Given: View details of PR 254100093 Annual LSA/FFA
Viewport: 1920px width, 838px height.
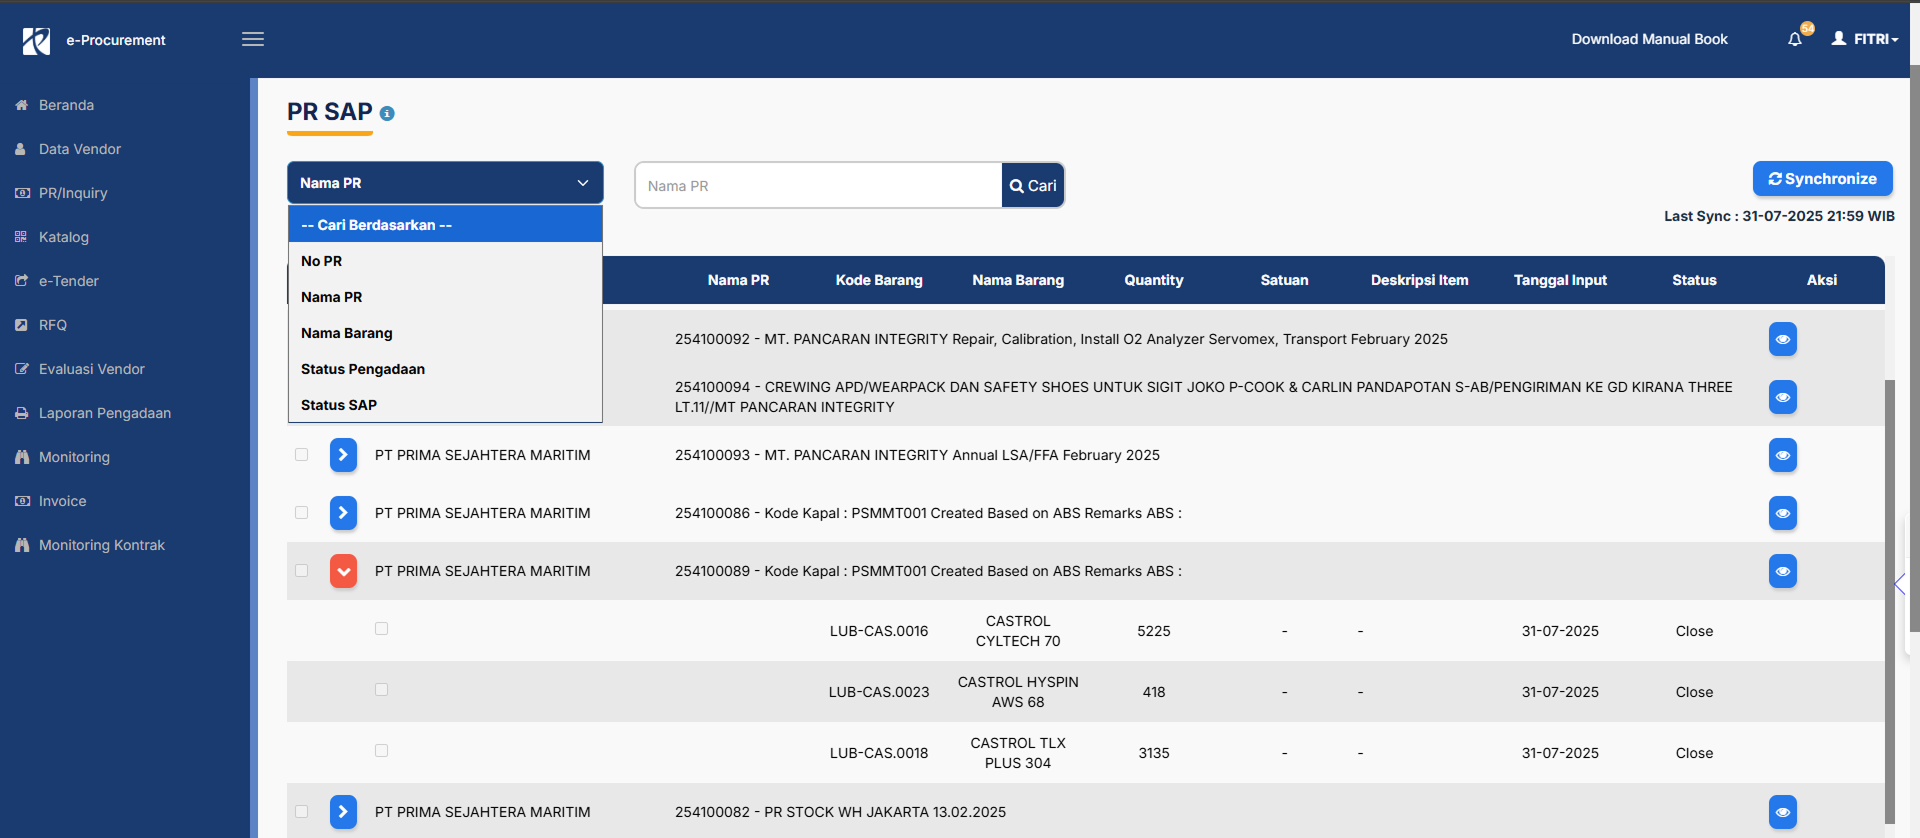Looking at the screenshot, I should [x=1782, y=455].
